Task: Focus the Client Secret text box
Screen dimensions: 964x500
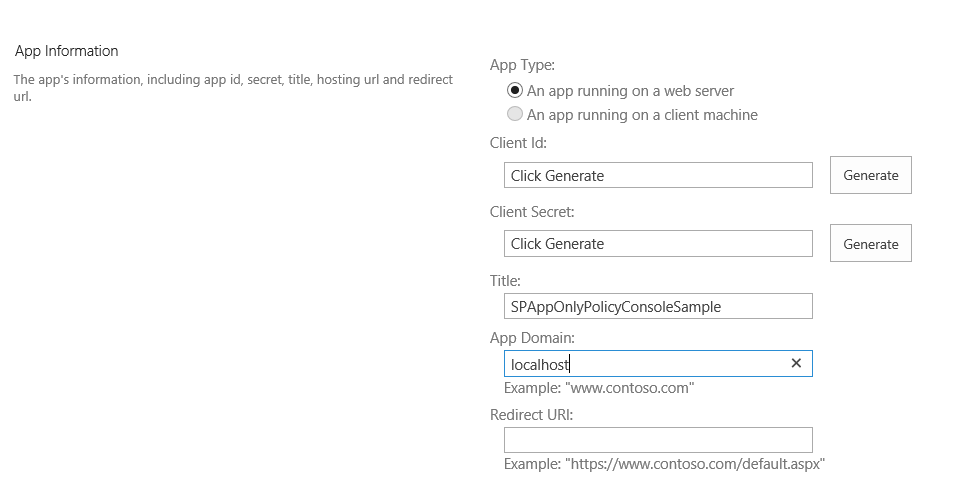Action: click(x=658, y=243)
